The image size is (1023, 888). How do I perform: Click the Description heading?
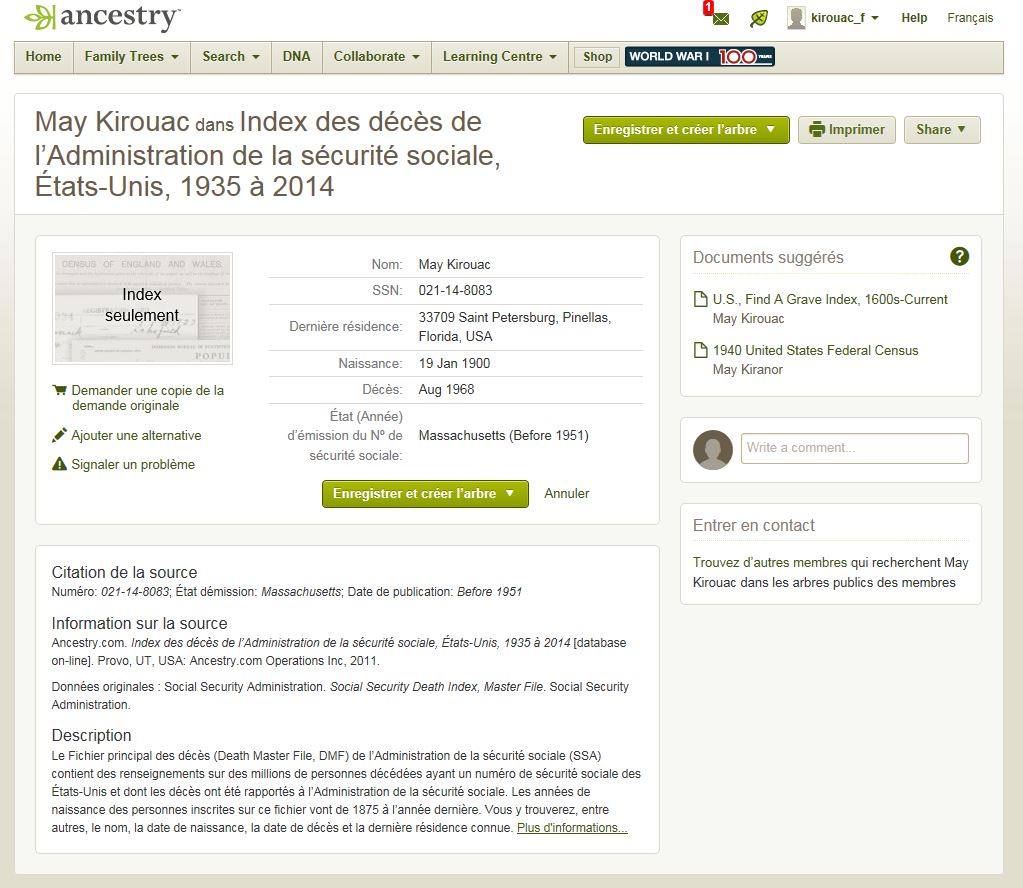(x=91, y=735)
